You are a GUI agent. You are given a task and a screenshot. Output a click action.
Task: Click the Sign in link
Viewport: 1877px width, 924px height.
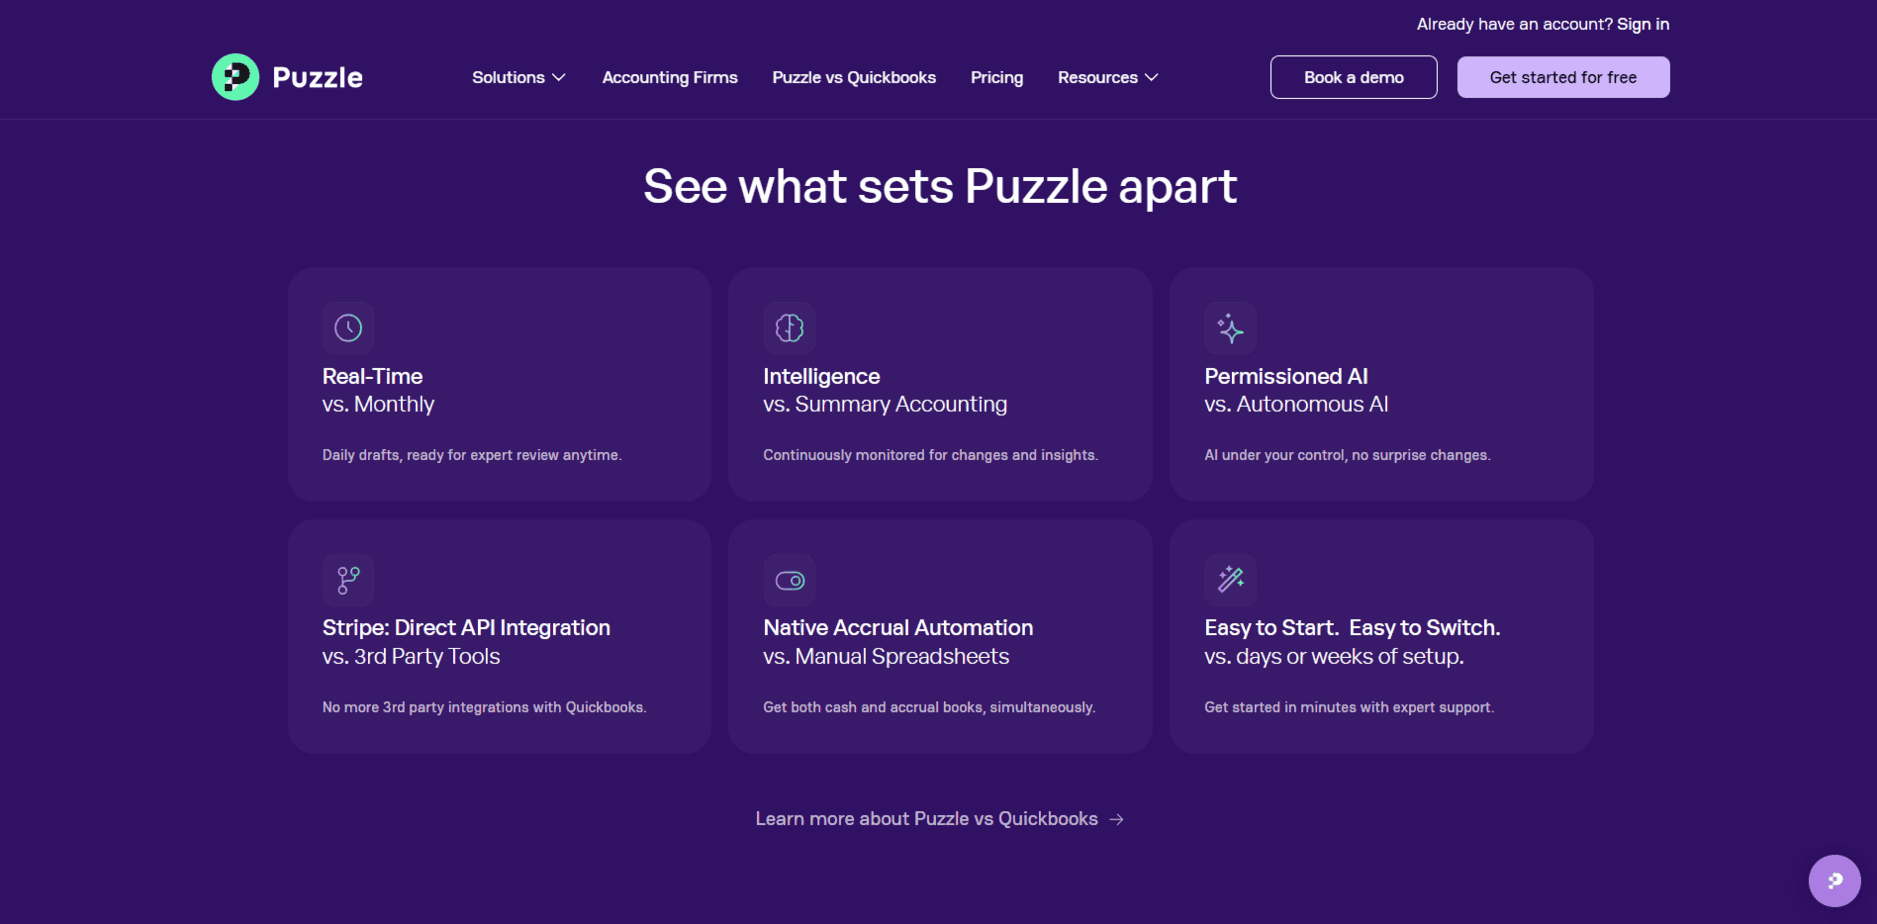tap(1642, 24)
